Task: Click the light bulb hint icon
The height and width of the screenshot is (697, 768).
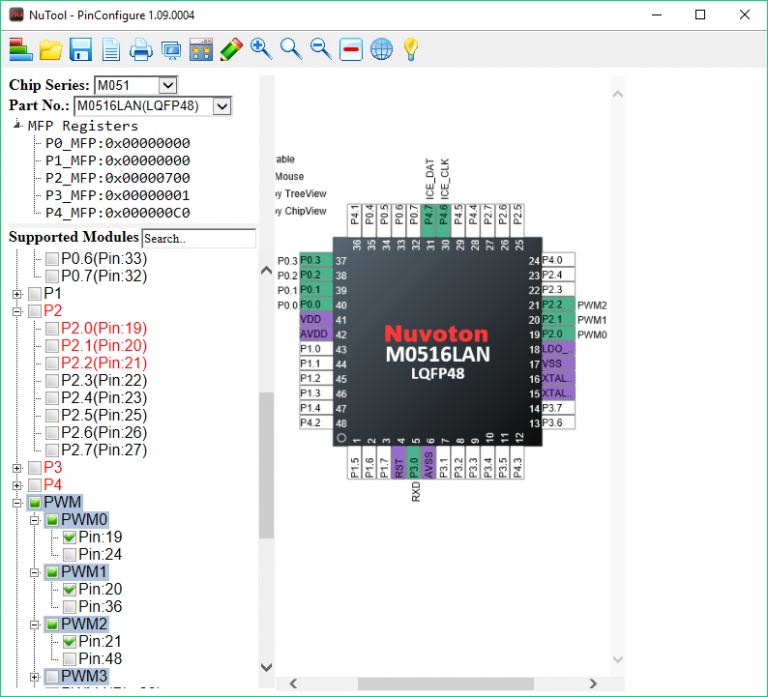Action: [x=411, y=49]
